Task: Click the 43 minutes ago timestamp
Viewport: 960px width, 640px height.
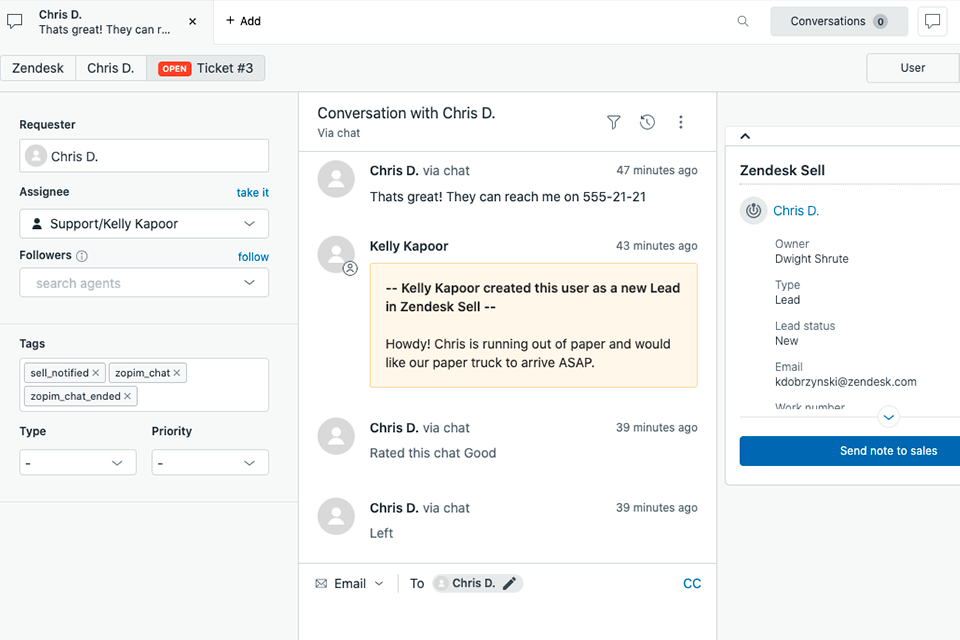Action: pyautogui.click(x=656, y=246)
